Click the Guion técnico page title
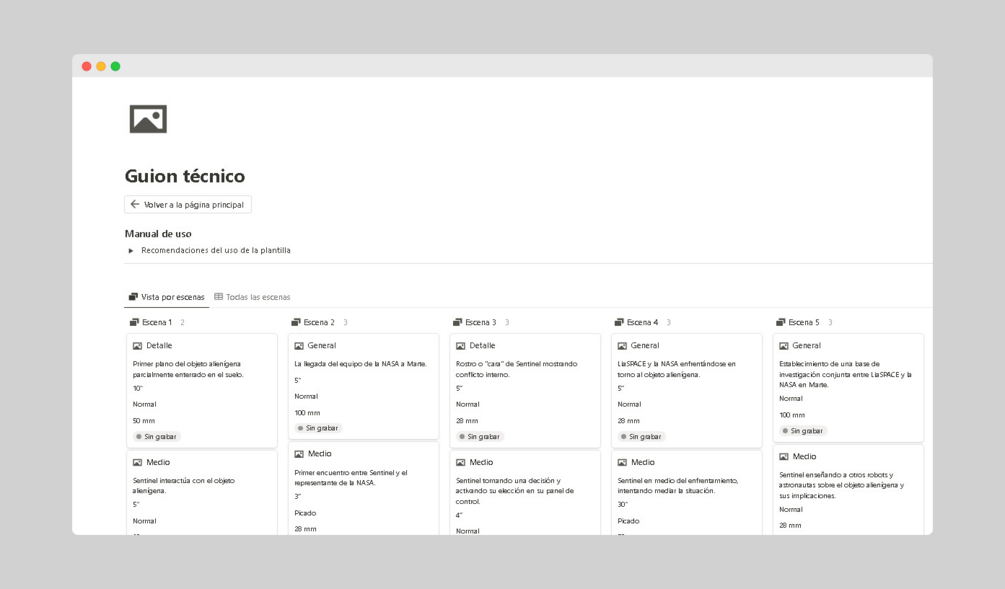Viewport: 1005px width, 589px height. [185, 176]
